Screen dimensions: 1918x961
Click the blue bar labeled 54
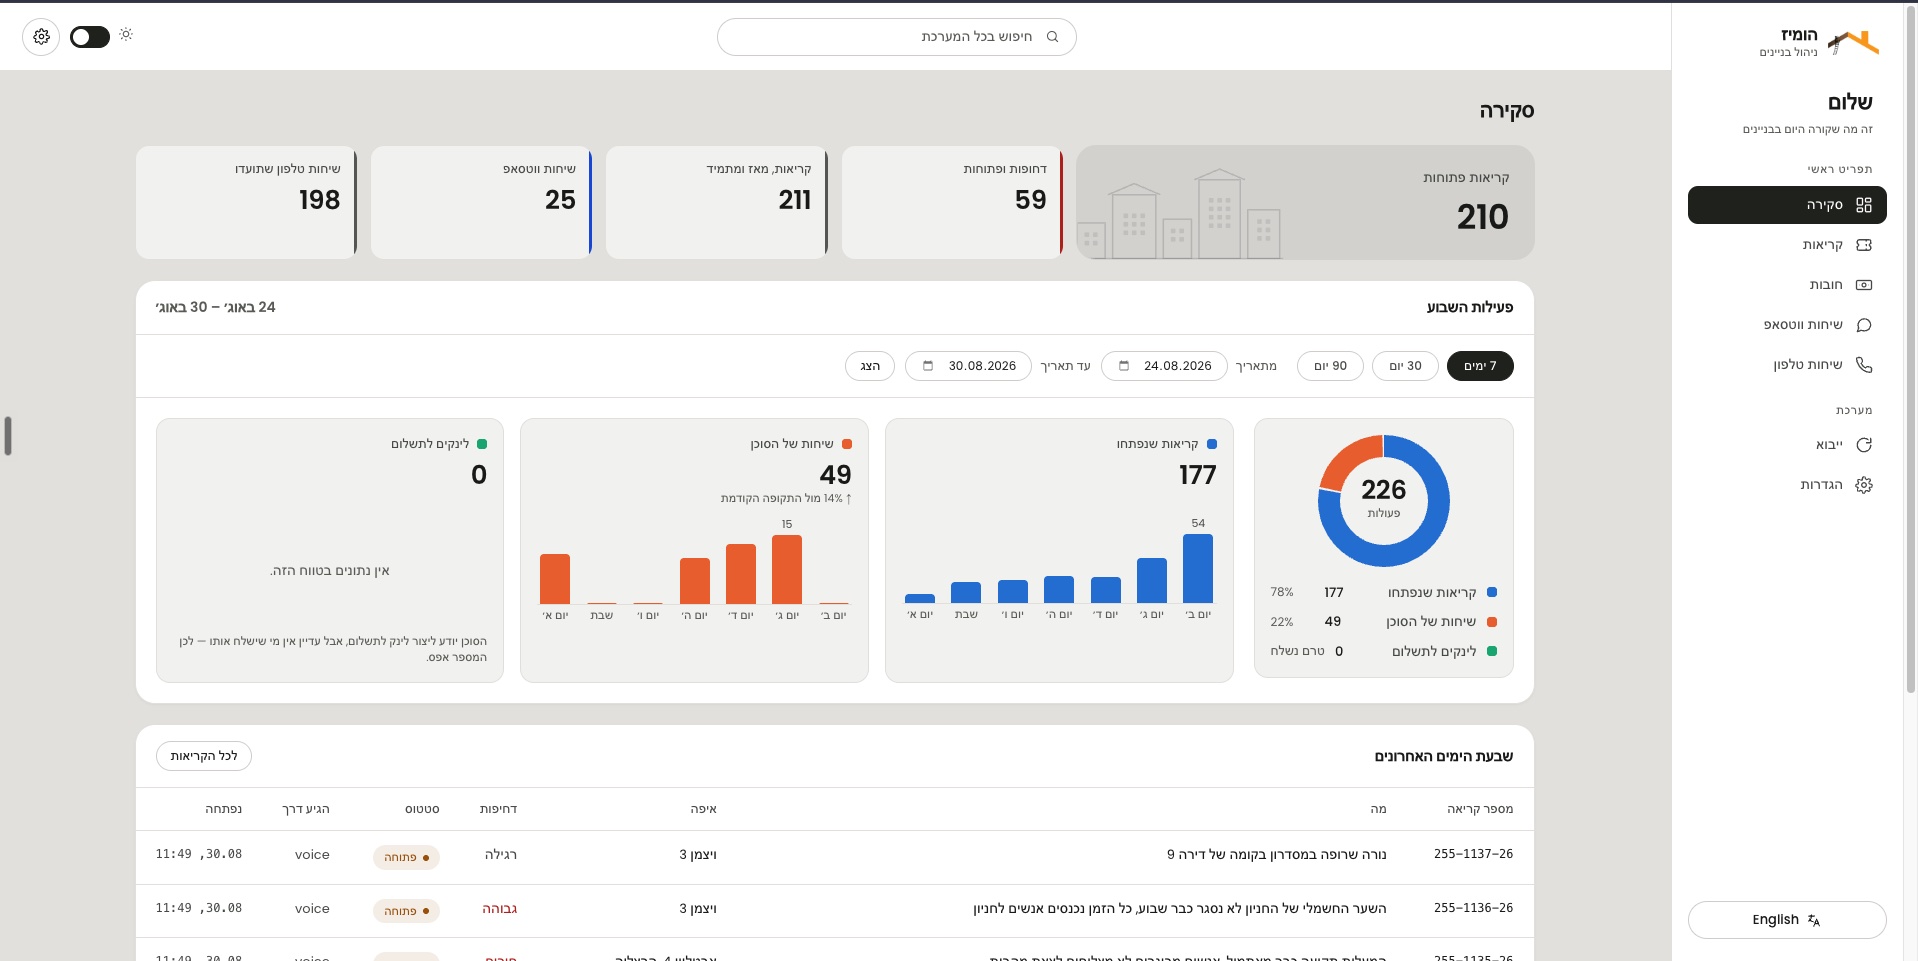[1198, 569]
